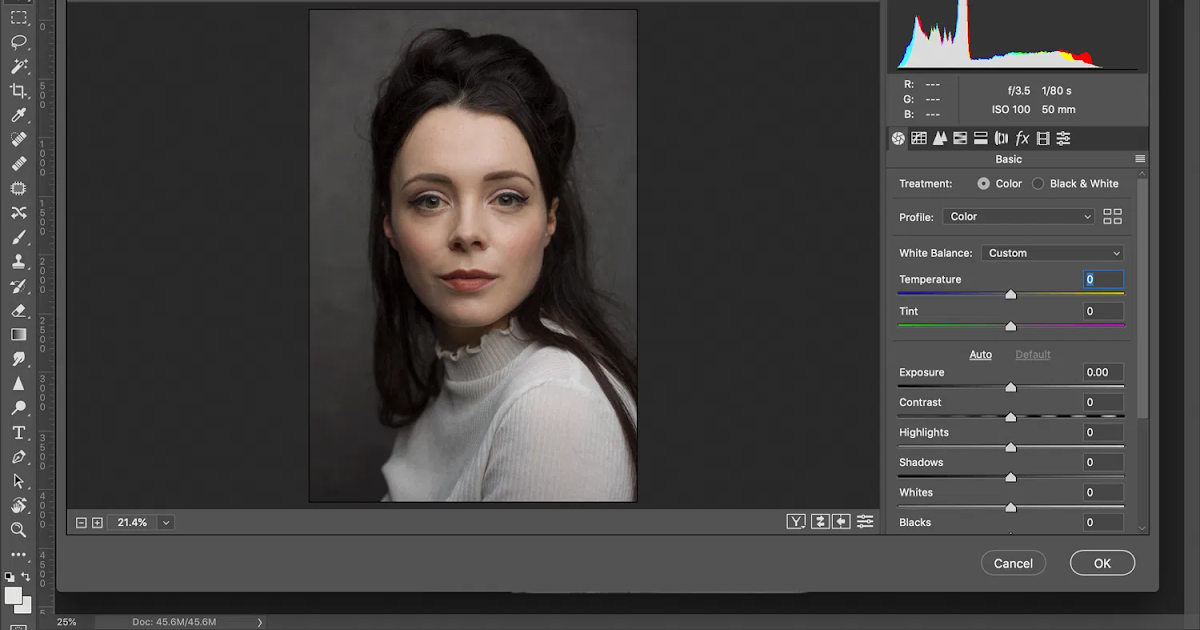Click the 25% zoom status field
Image resolution: width=1200 pixels, height=630 pixels.
[x=67, y=622]
